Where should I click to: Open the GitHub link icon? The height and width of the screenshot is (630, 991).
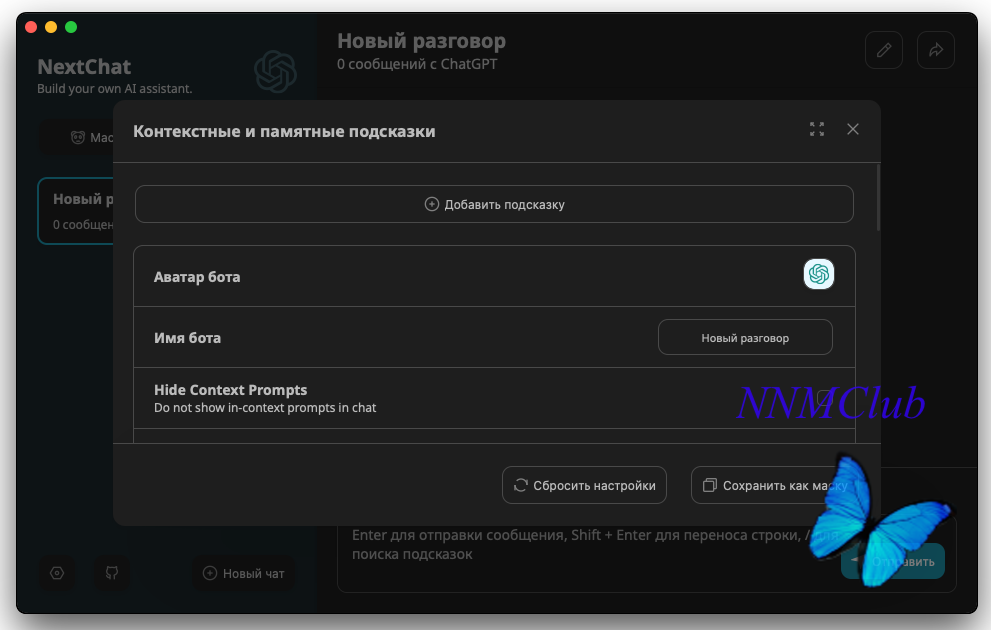pos(112,573)
